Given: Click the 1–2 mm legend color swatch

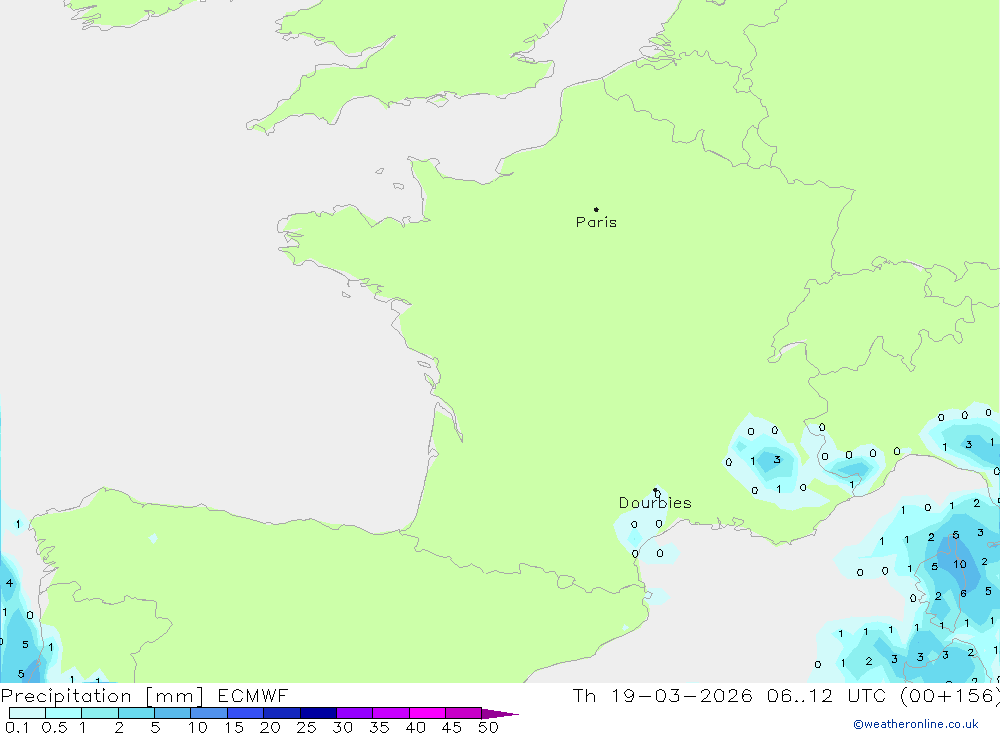Looking at the screenshot, I should coord(100,713).
